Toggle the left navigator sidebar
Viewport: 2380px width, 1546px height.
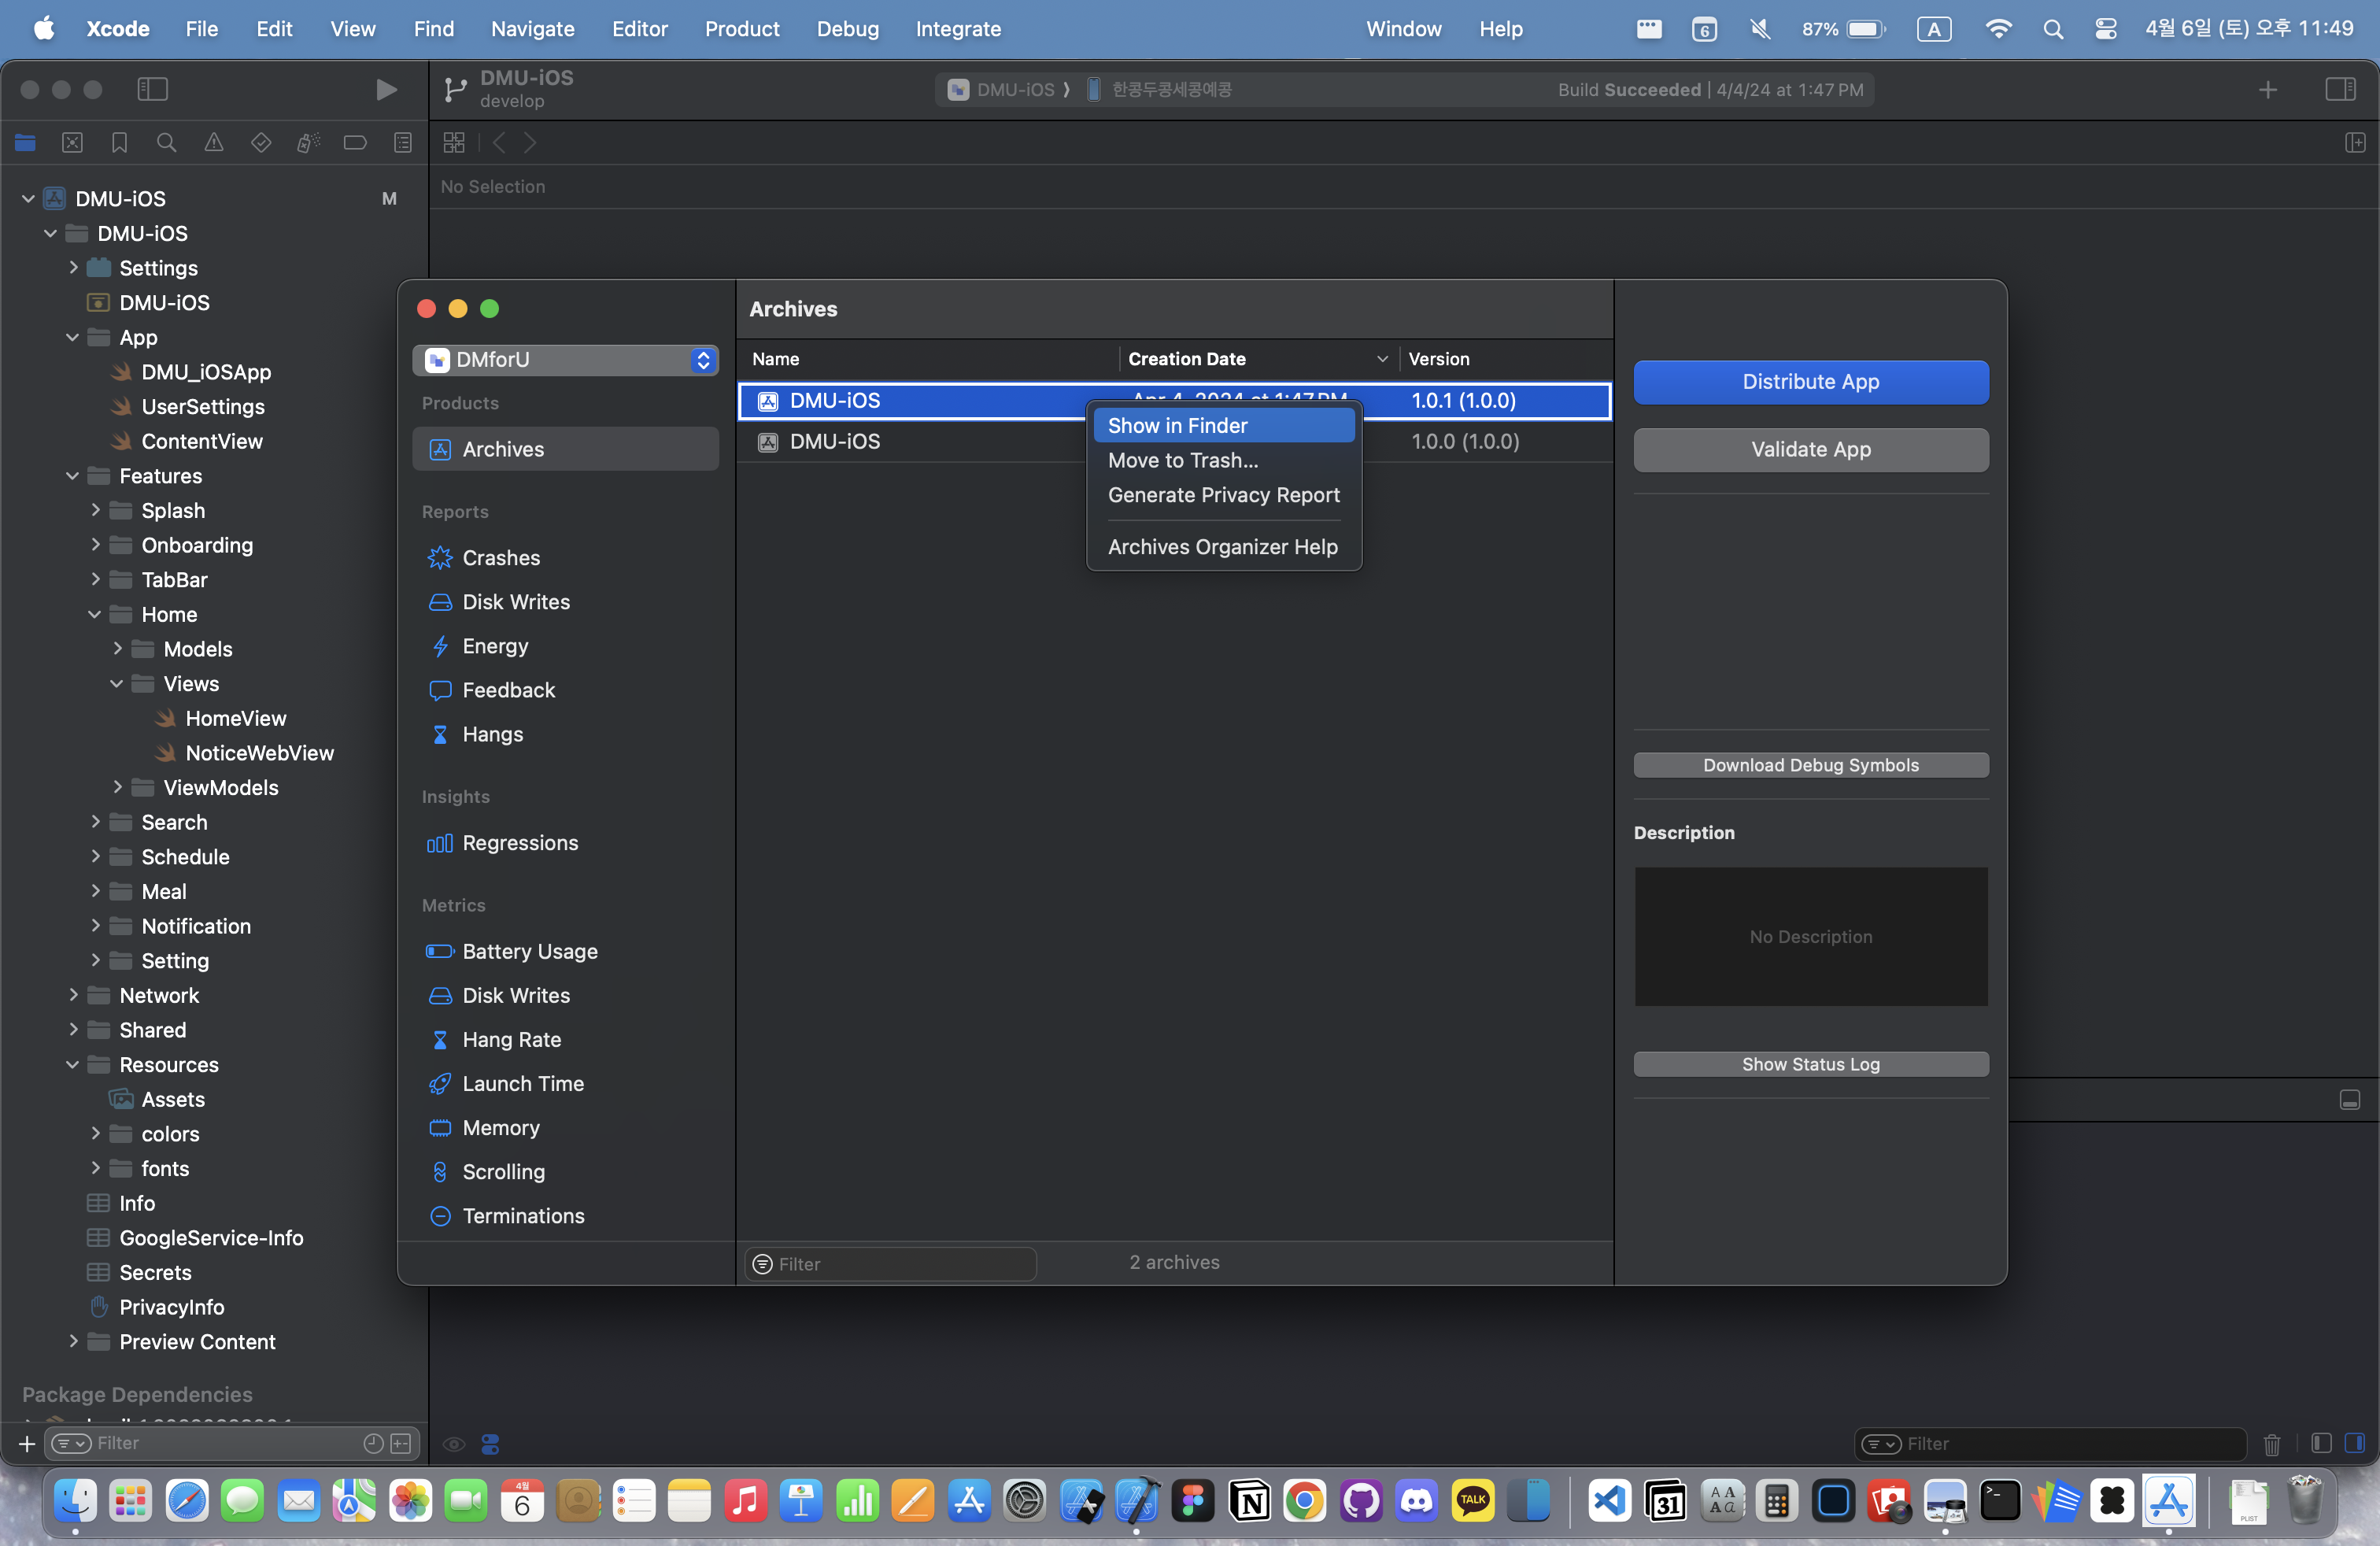click(152, 90)
